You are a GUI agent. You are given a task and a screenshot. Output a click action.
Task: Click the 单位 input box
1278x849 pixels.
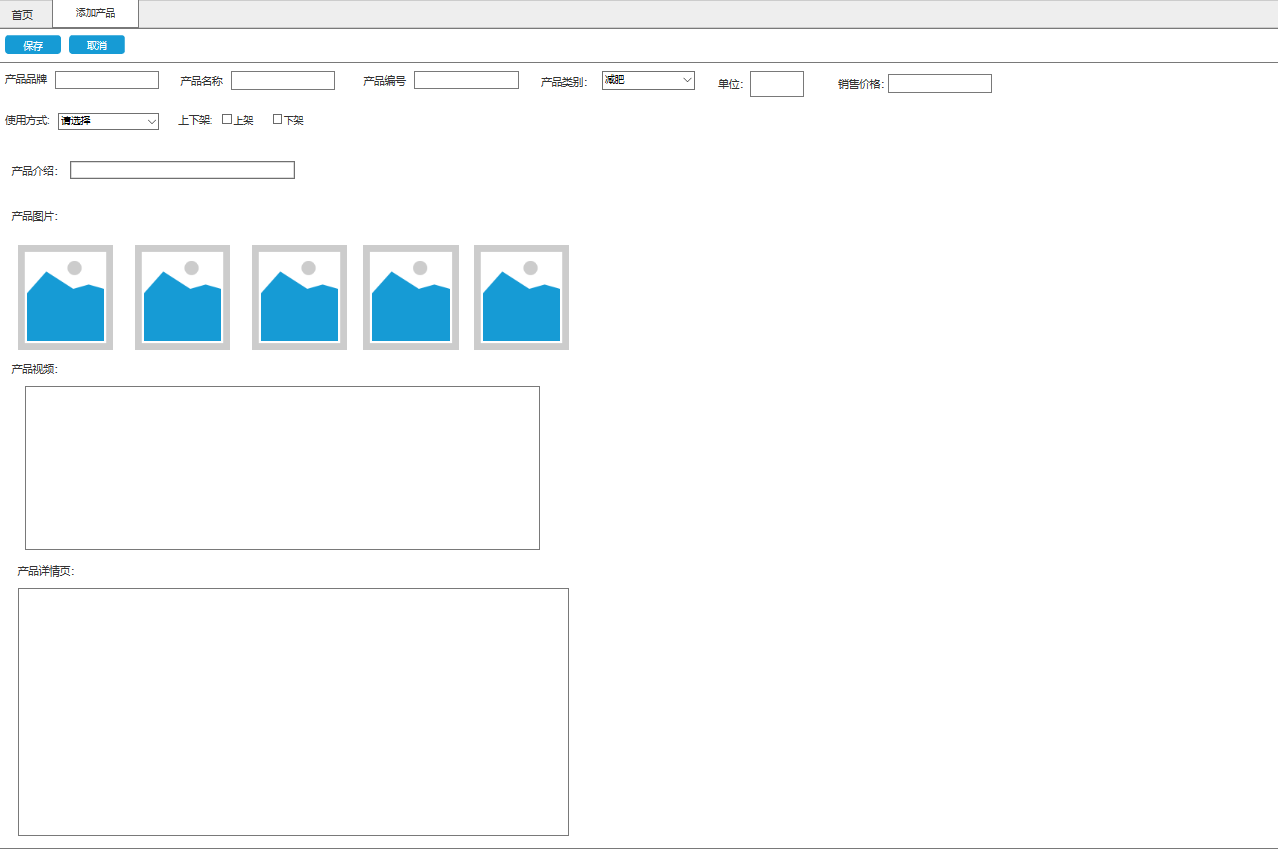(777, 84)
